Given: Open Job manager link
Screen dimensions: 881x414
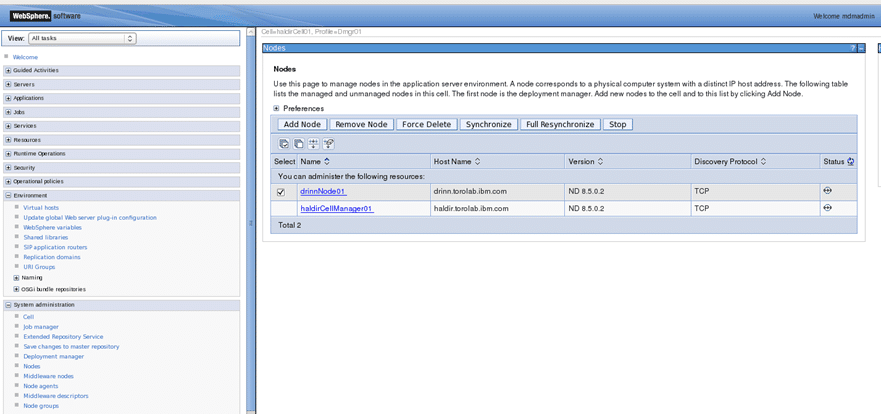Looking at the screenshot, I should [x=41, y=327].
